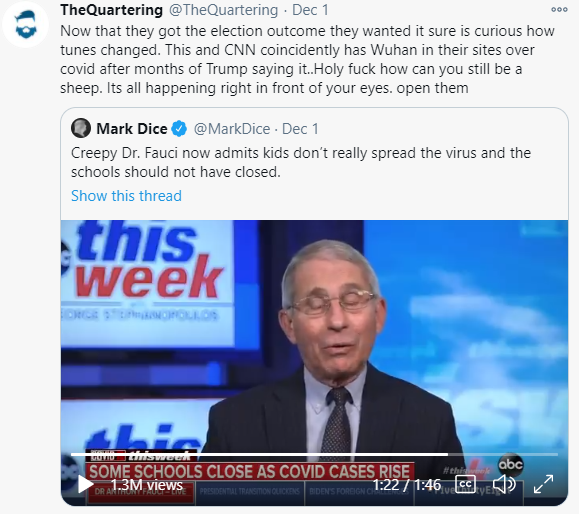Click Mark Dice's small profile picture
Viewport: 579px width, 514px height.
tap(81, 128)
